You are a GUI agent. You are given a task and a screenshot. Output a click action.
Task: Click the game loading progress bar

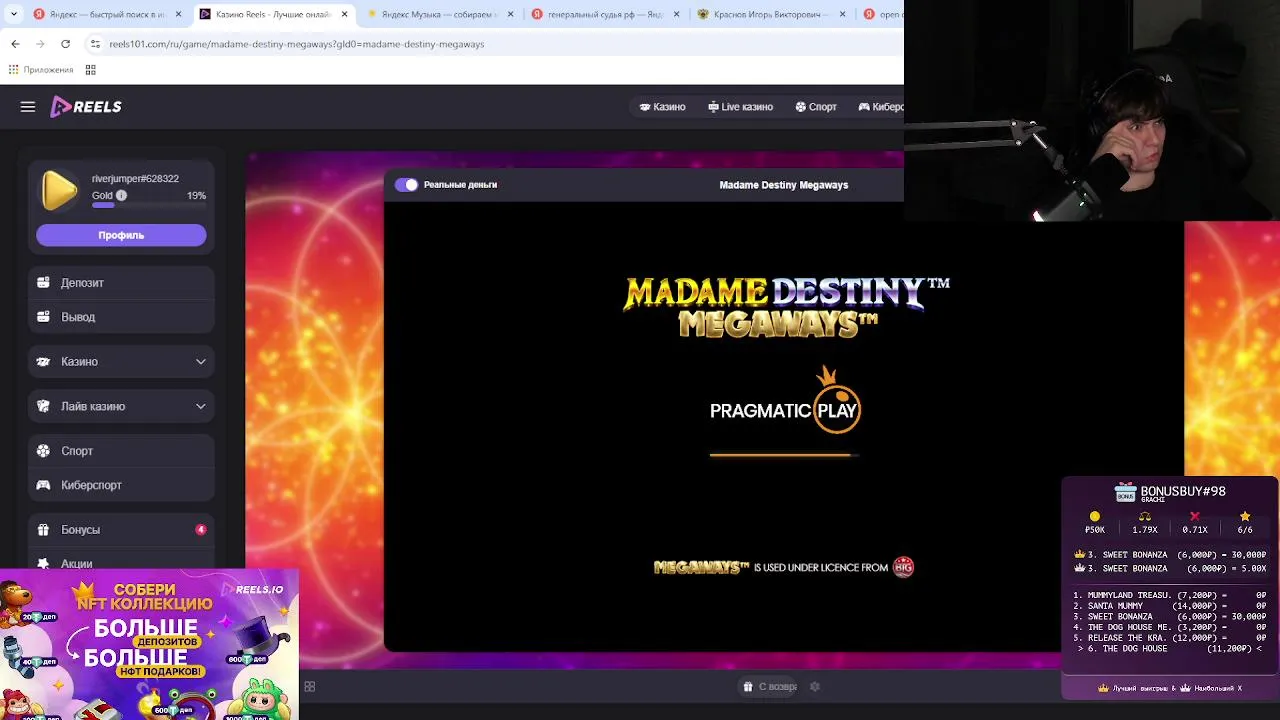pos(784,455)
